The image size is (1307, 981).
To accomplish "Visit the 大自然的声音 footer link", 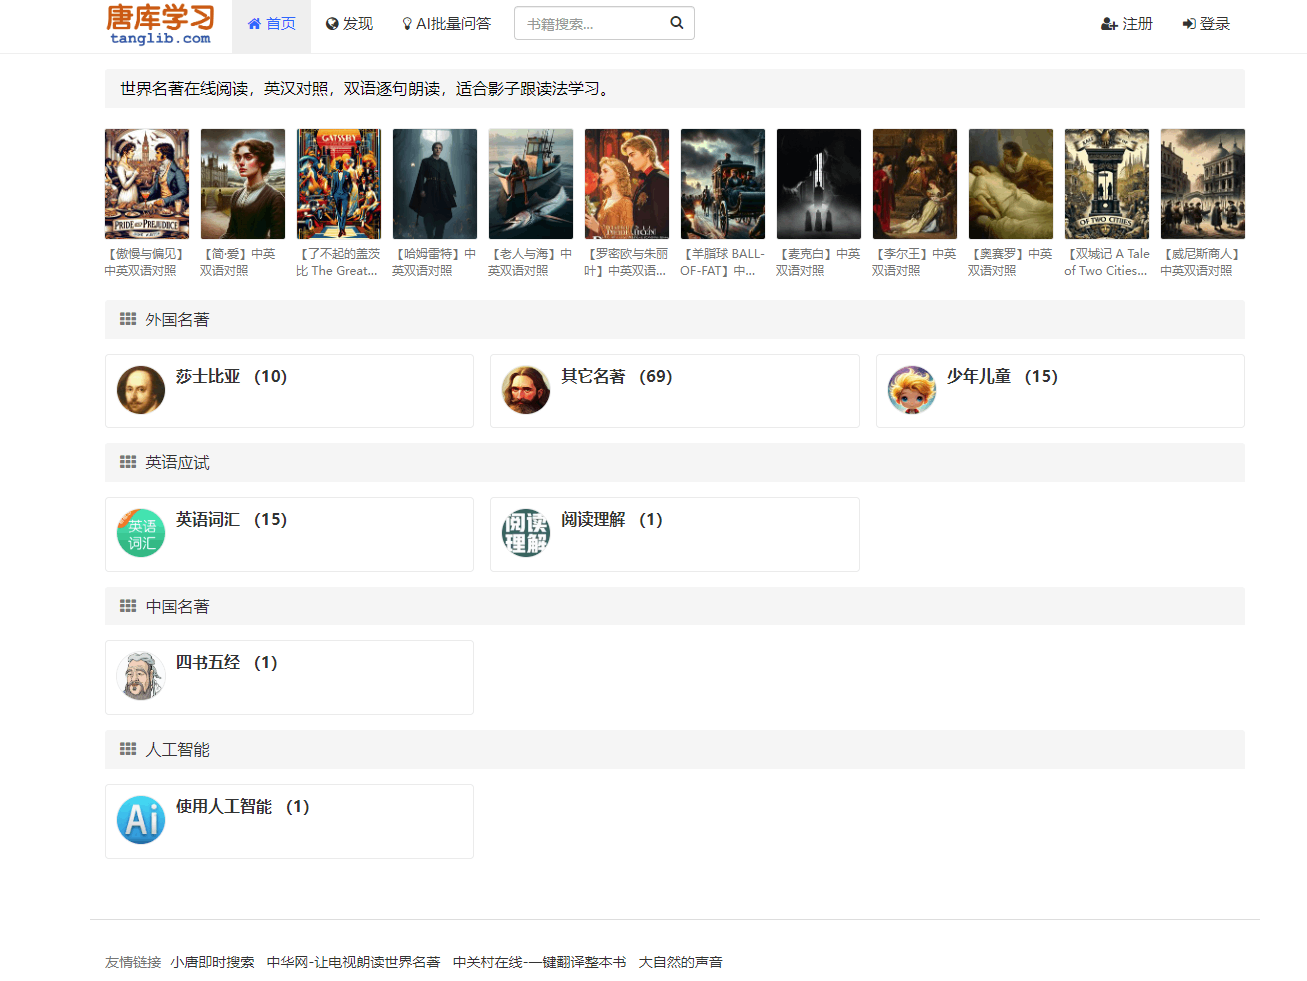I will pos(680,962).
